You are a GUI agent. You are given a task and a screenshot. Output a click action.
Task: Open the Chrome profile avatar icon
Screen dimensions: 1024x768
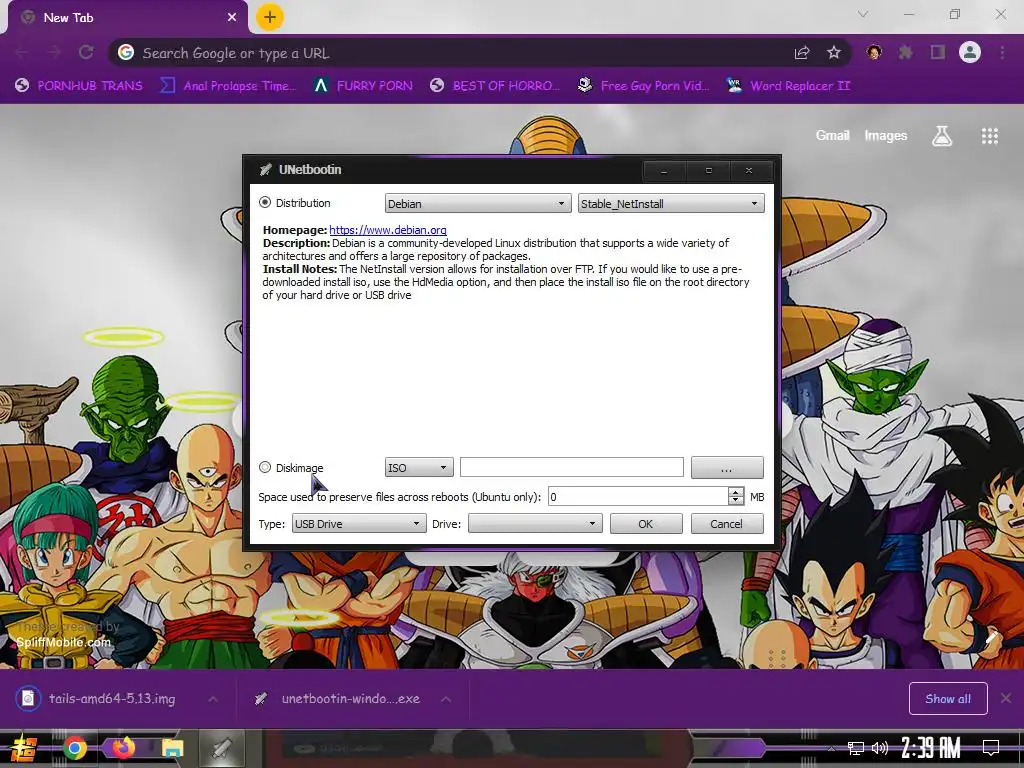970,52
